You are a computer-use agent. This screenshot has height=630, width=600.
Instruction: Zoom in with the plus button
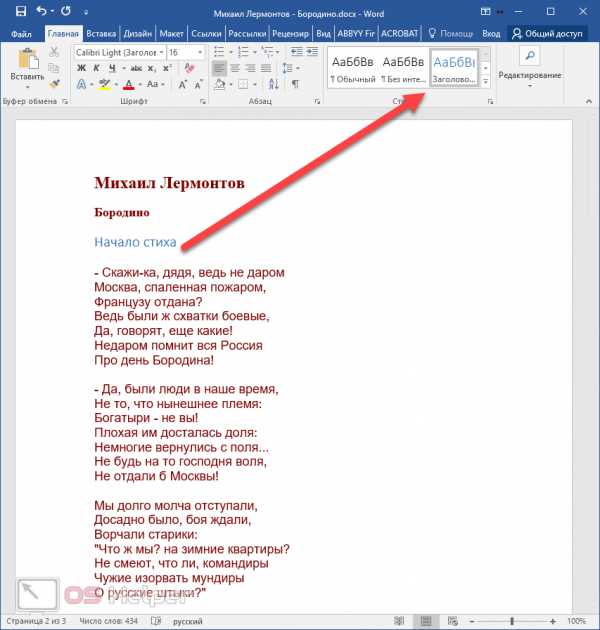[553, 621]
